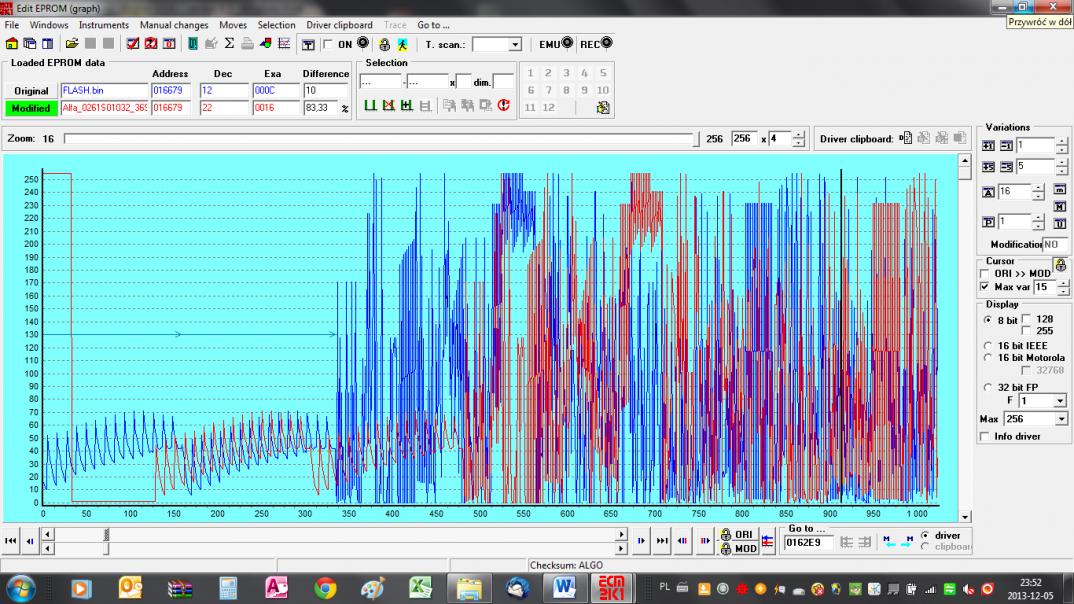Uncheck the Max var checkbox

tap(984, 287)
